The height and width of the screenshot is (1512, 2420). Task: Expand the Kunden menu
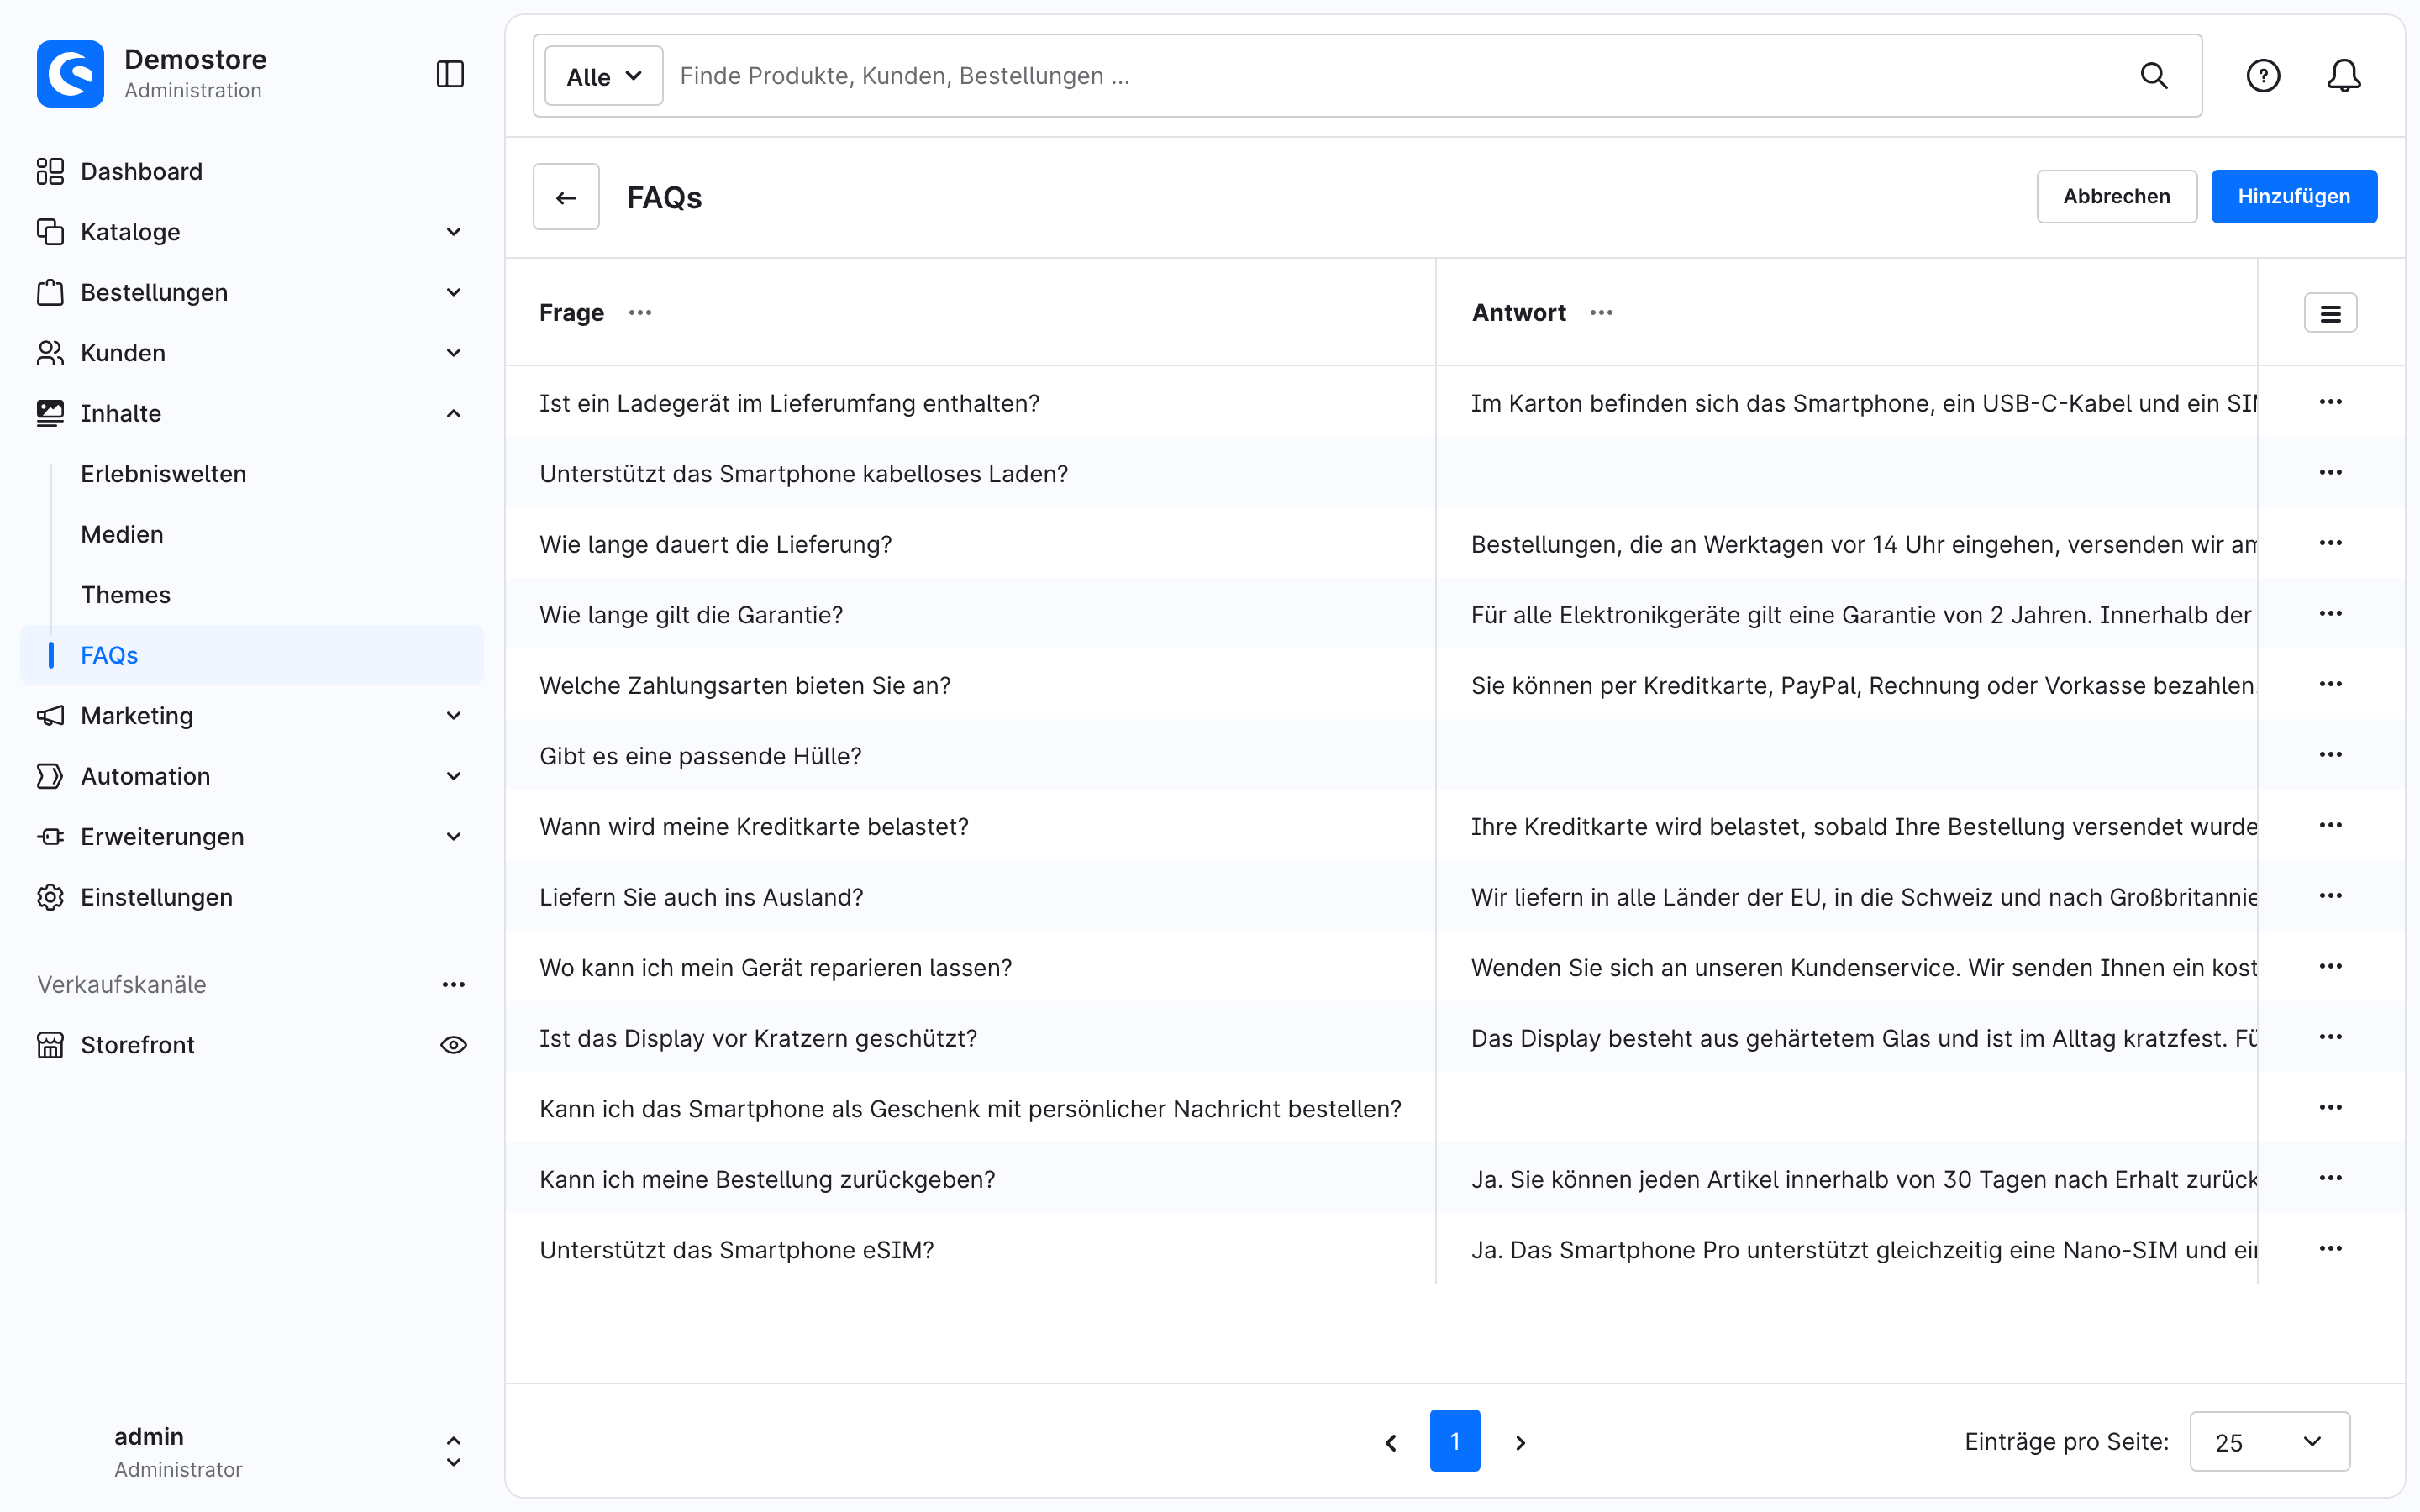[453, 353]
